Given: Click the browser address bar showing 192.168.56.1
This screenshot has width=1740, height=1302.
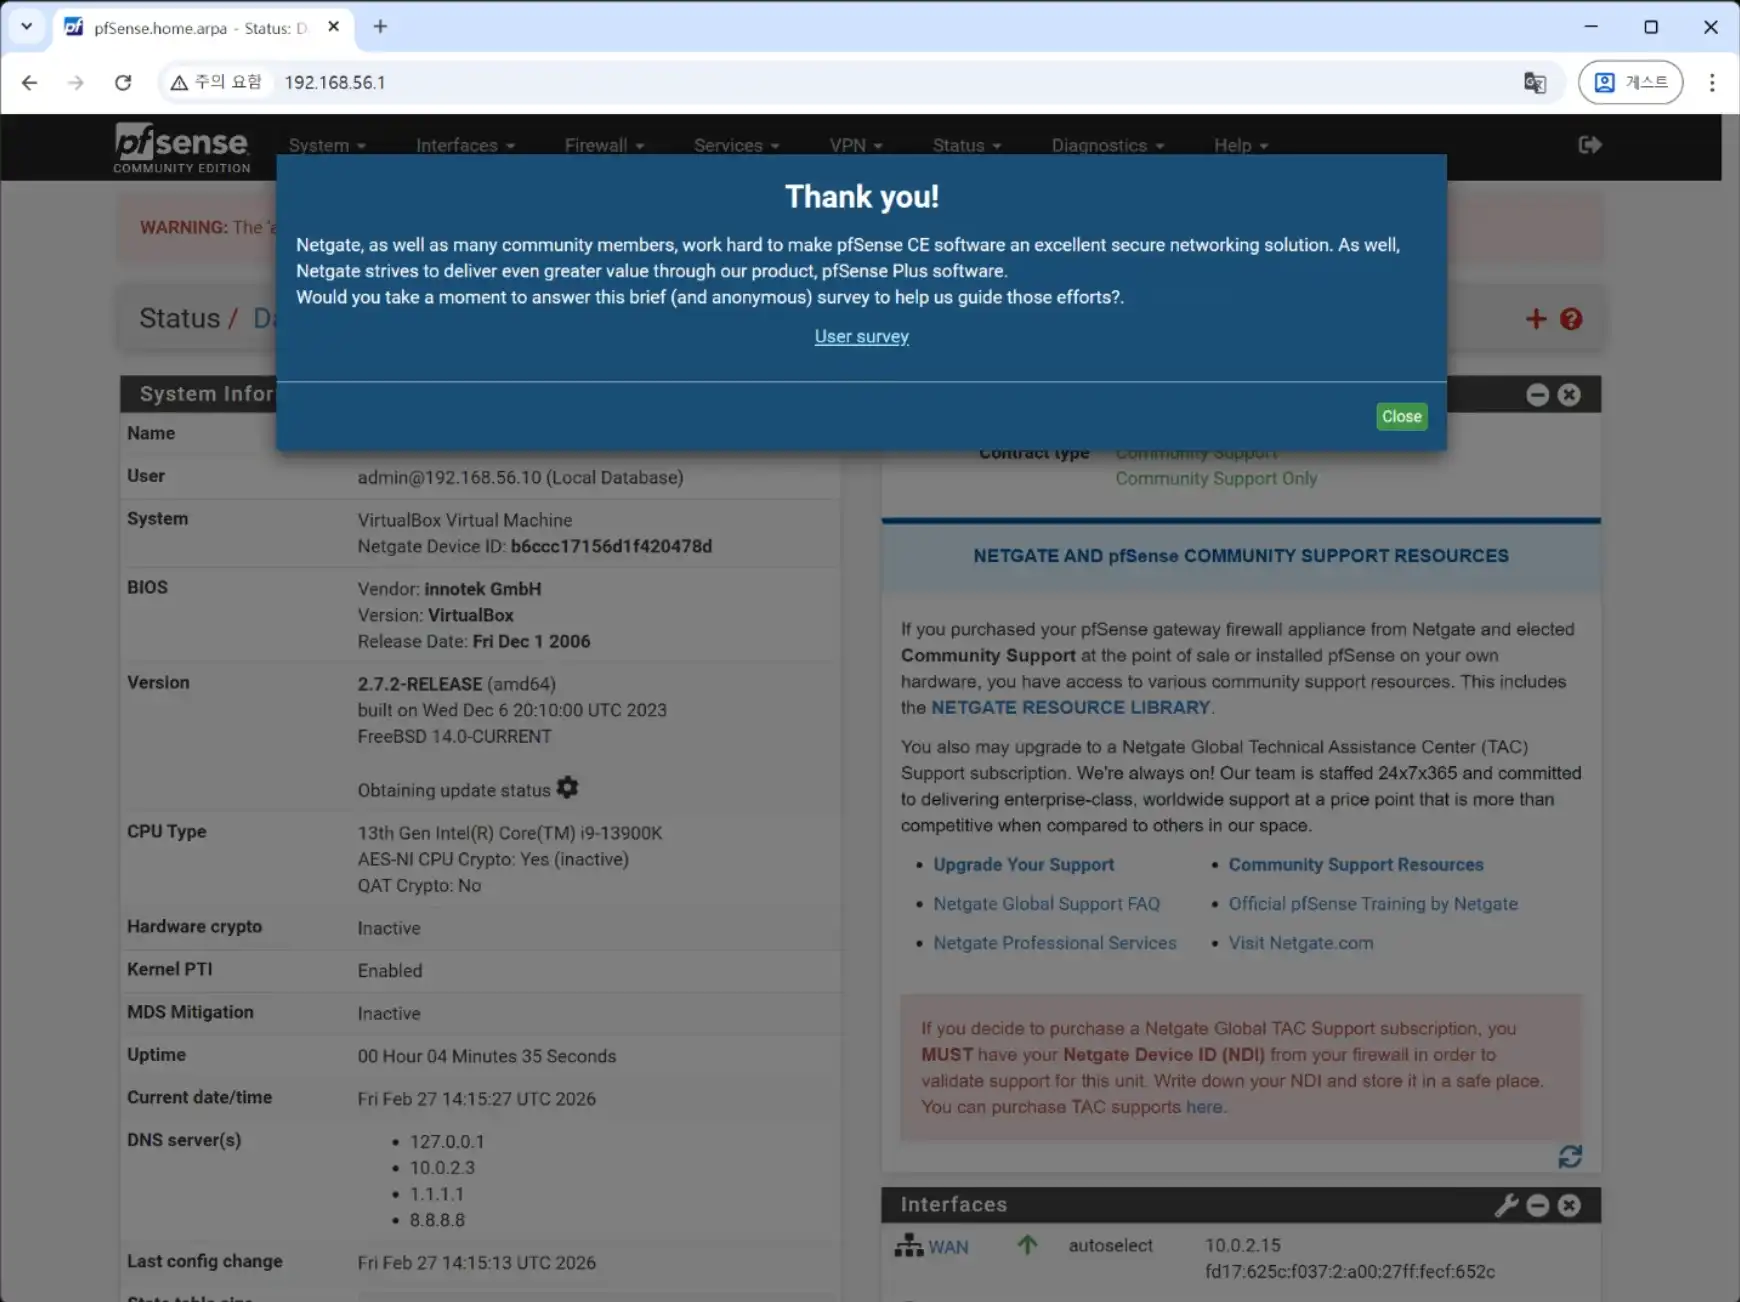Looking at the screenshot, I should coord(800,83).
